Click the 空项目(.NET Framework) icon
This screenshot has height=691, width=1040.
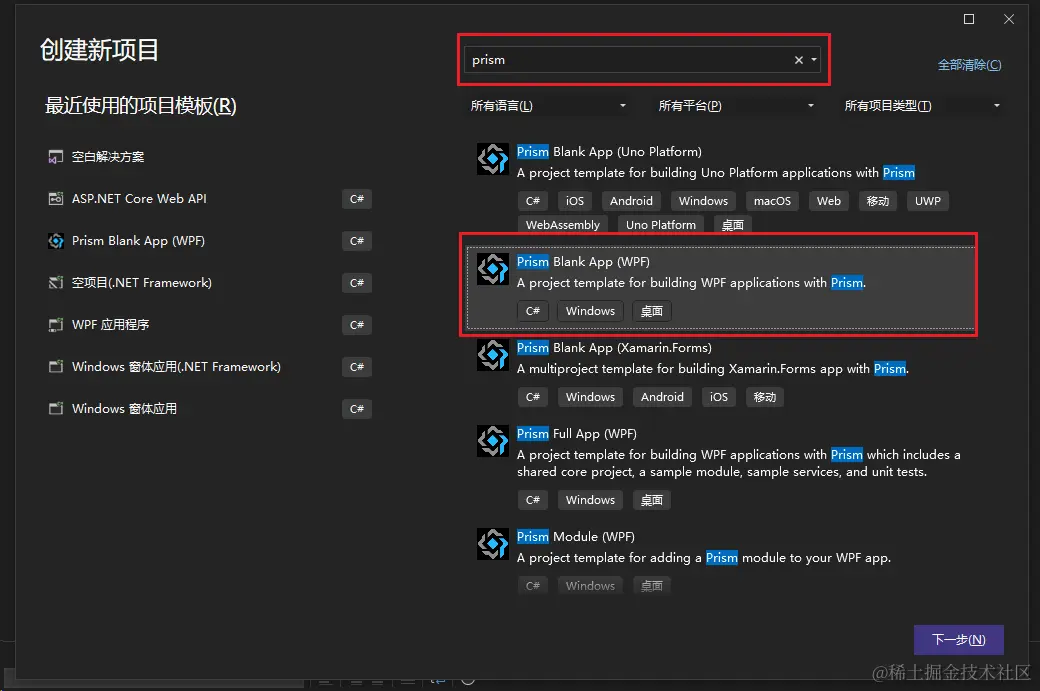56,283
